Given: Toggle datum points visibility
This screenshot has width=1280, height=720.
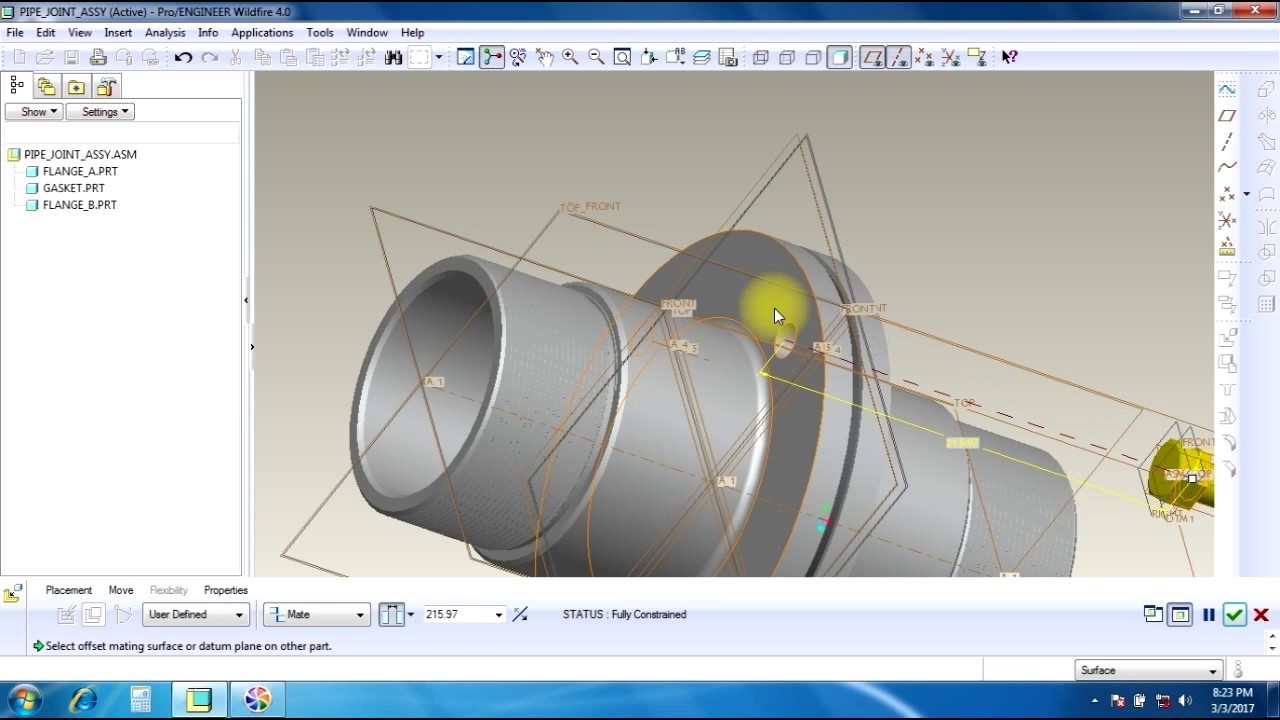Looking at the screenshot, I should 924,57.
